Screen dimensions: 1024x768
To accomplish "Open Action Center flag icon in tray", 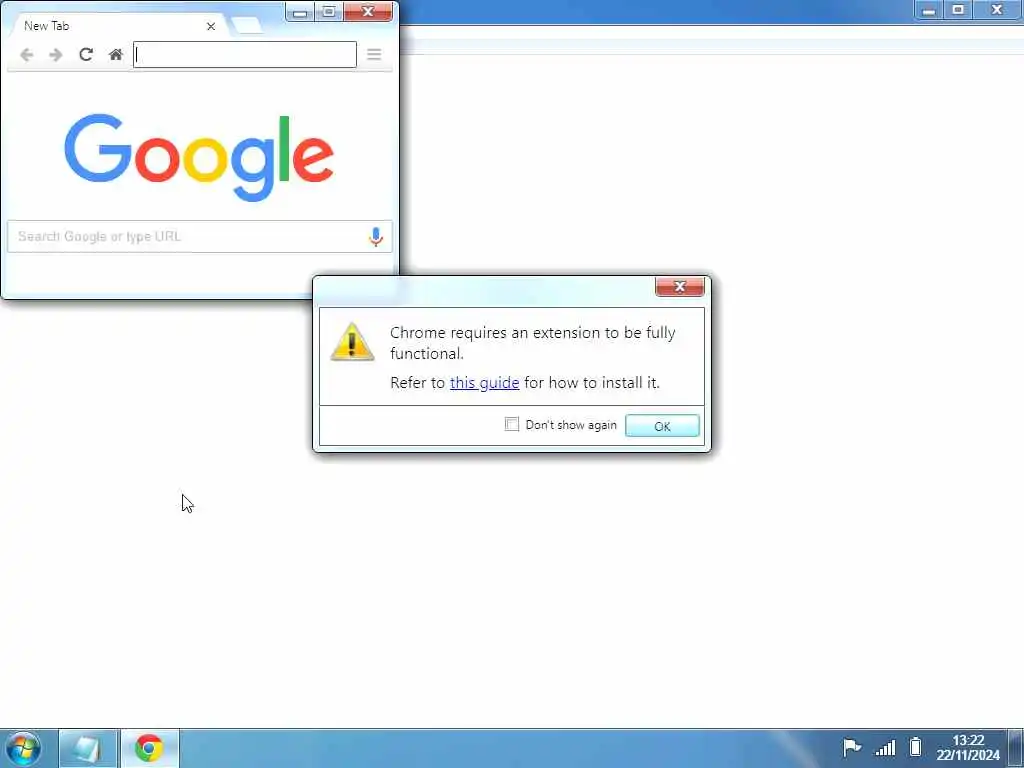I will [x=852, y=746].
